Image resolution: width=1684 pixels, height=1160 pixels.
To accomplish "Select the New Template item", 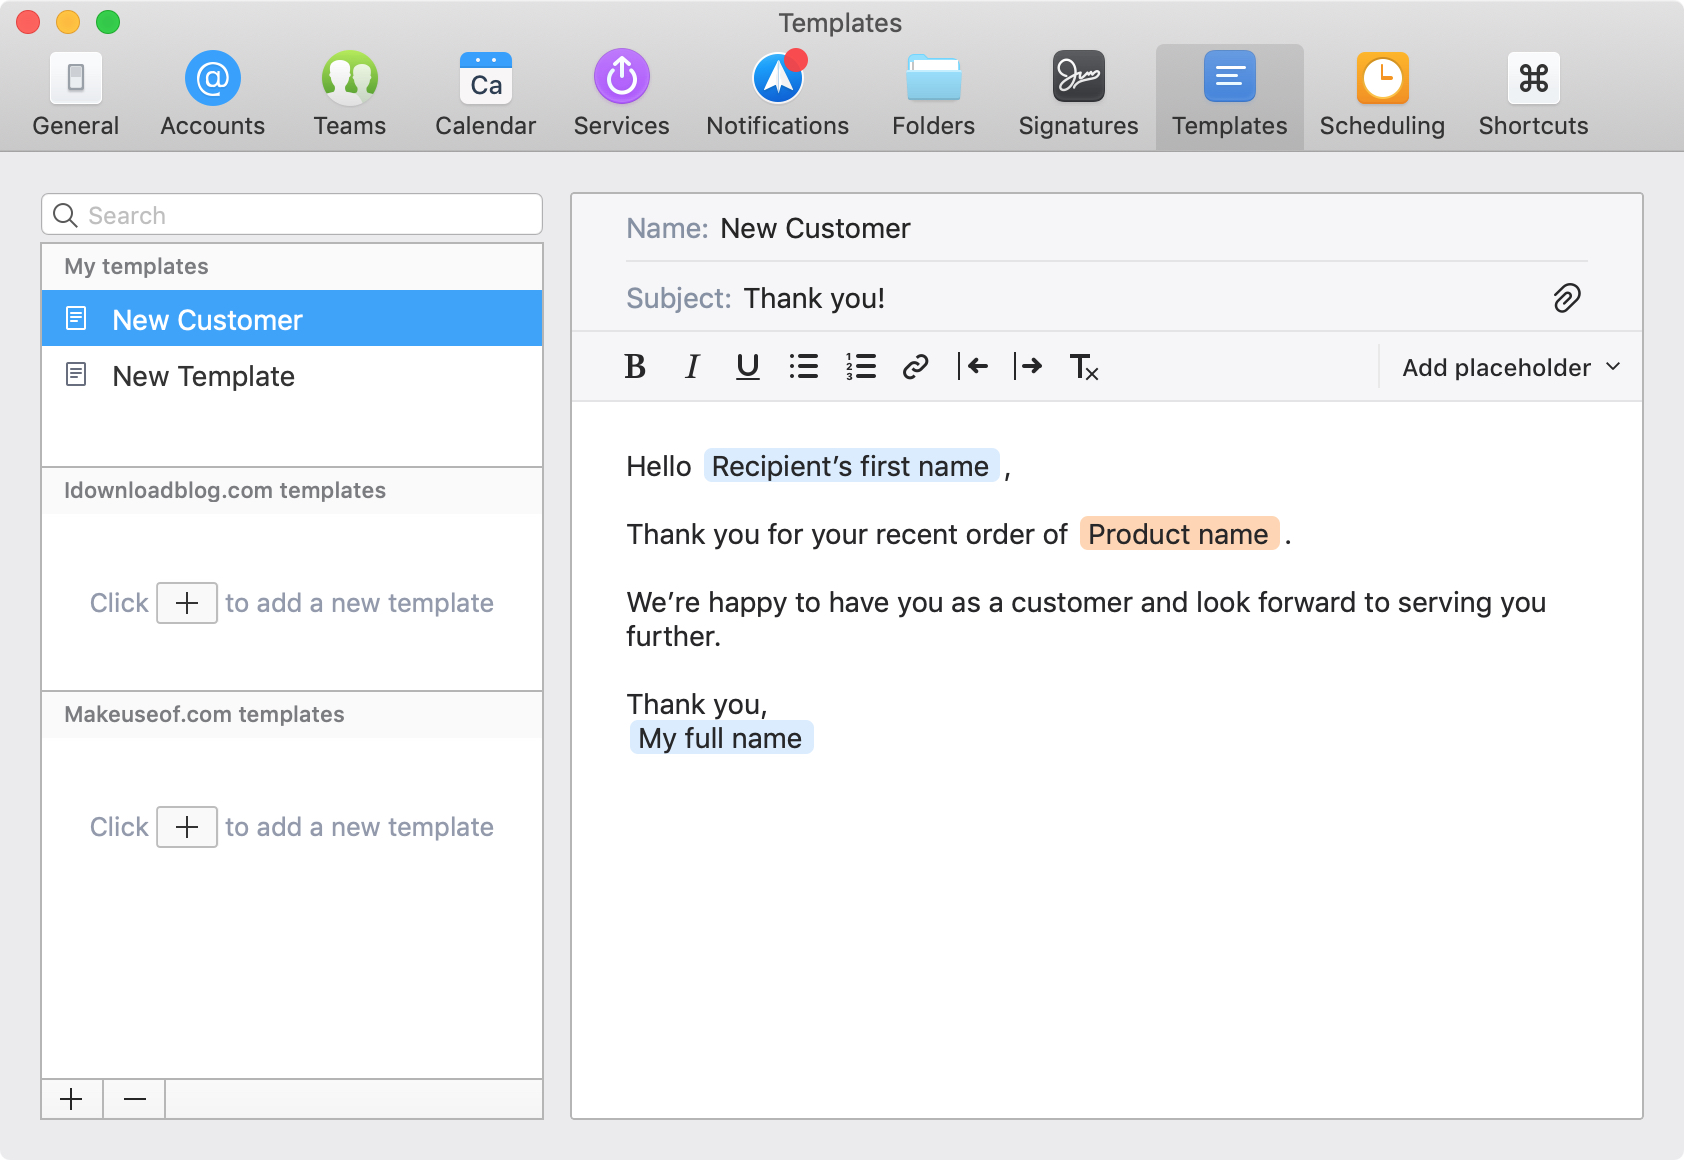I will pyautogui.click(x=202, y=377).
